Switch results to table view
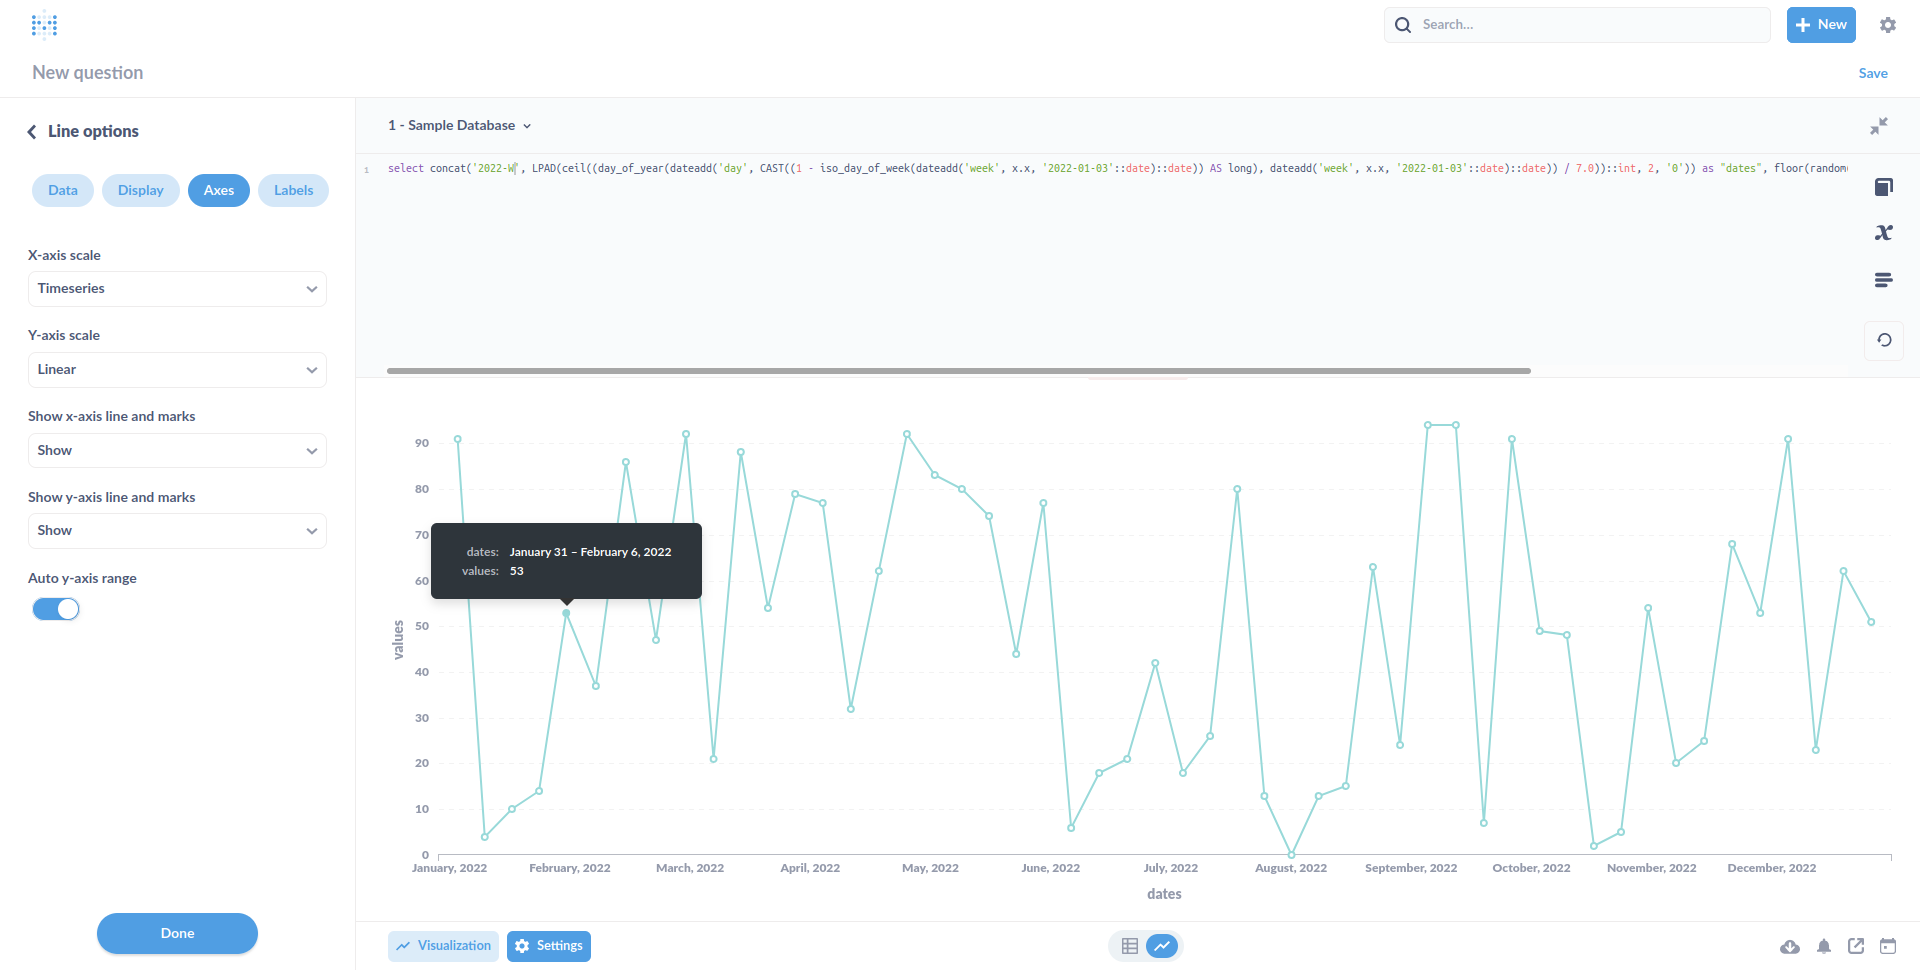1920x970 pixels. (x=1129, y=945)
